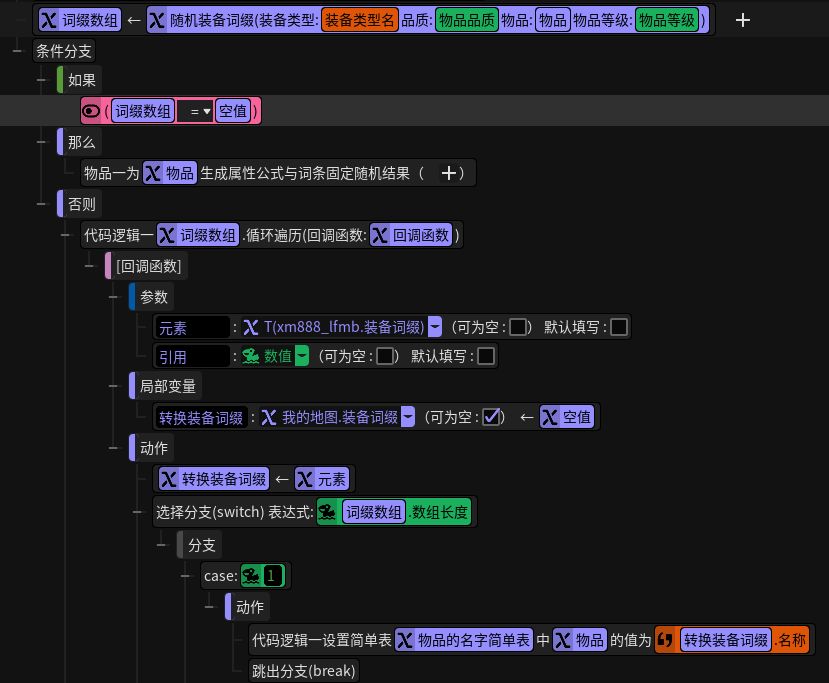Click 物品的名字简单表 variable chip

(464, 640)
